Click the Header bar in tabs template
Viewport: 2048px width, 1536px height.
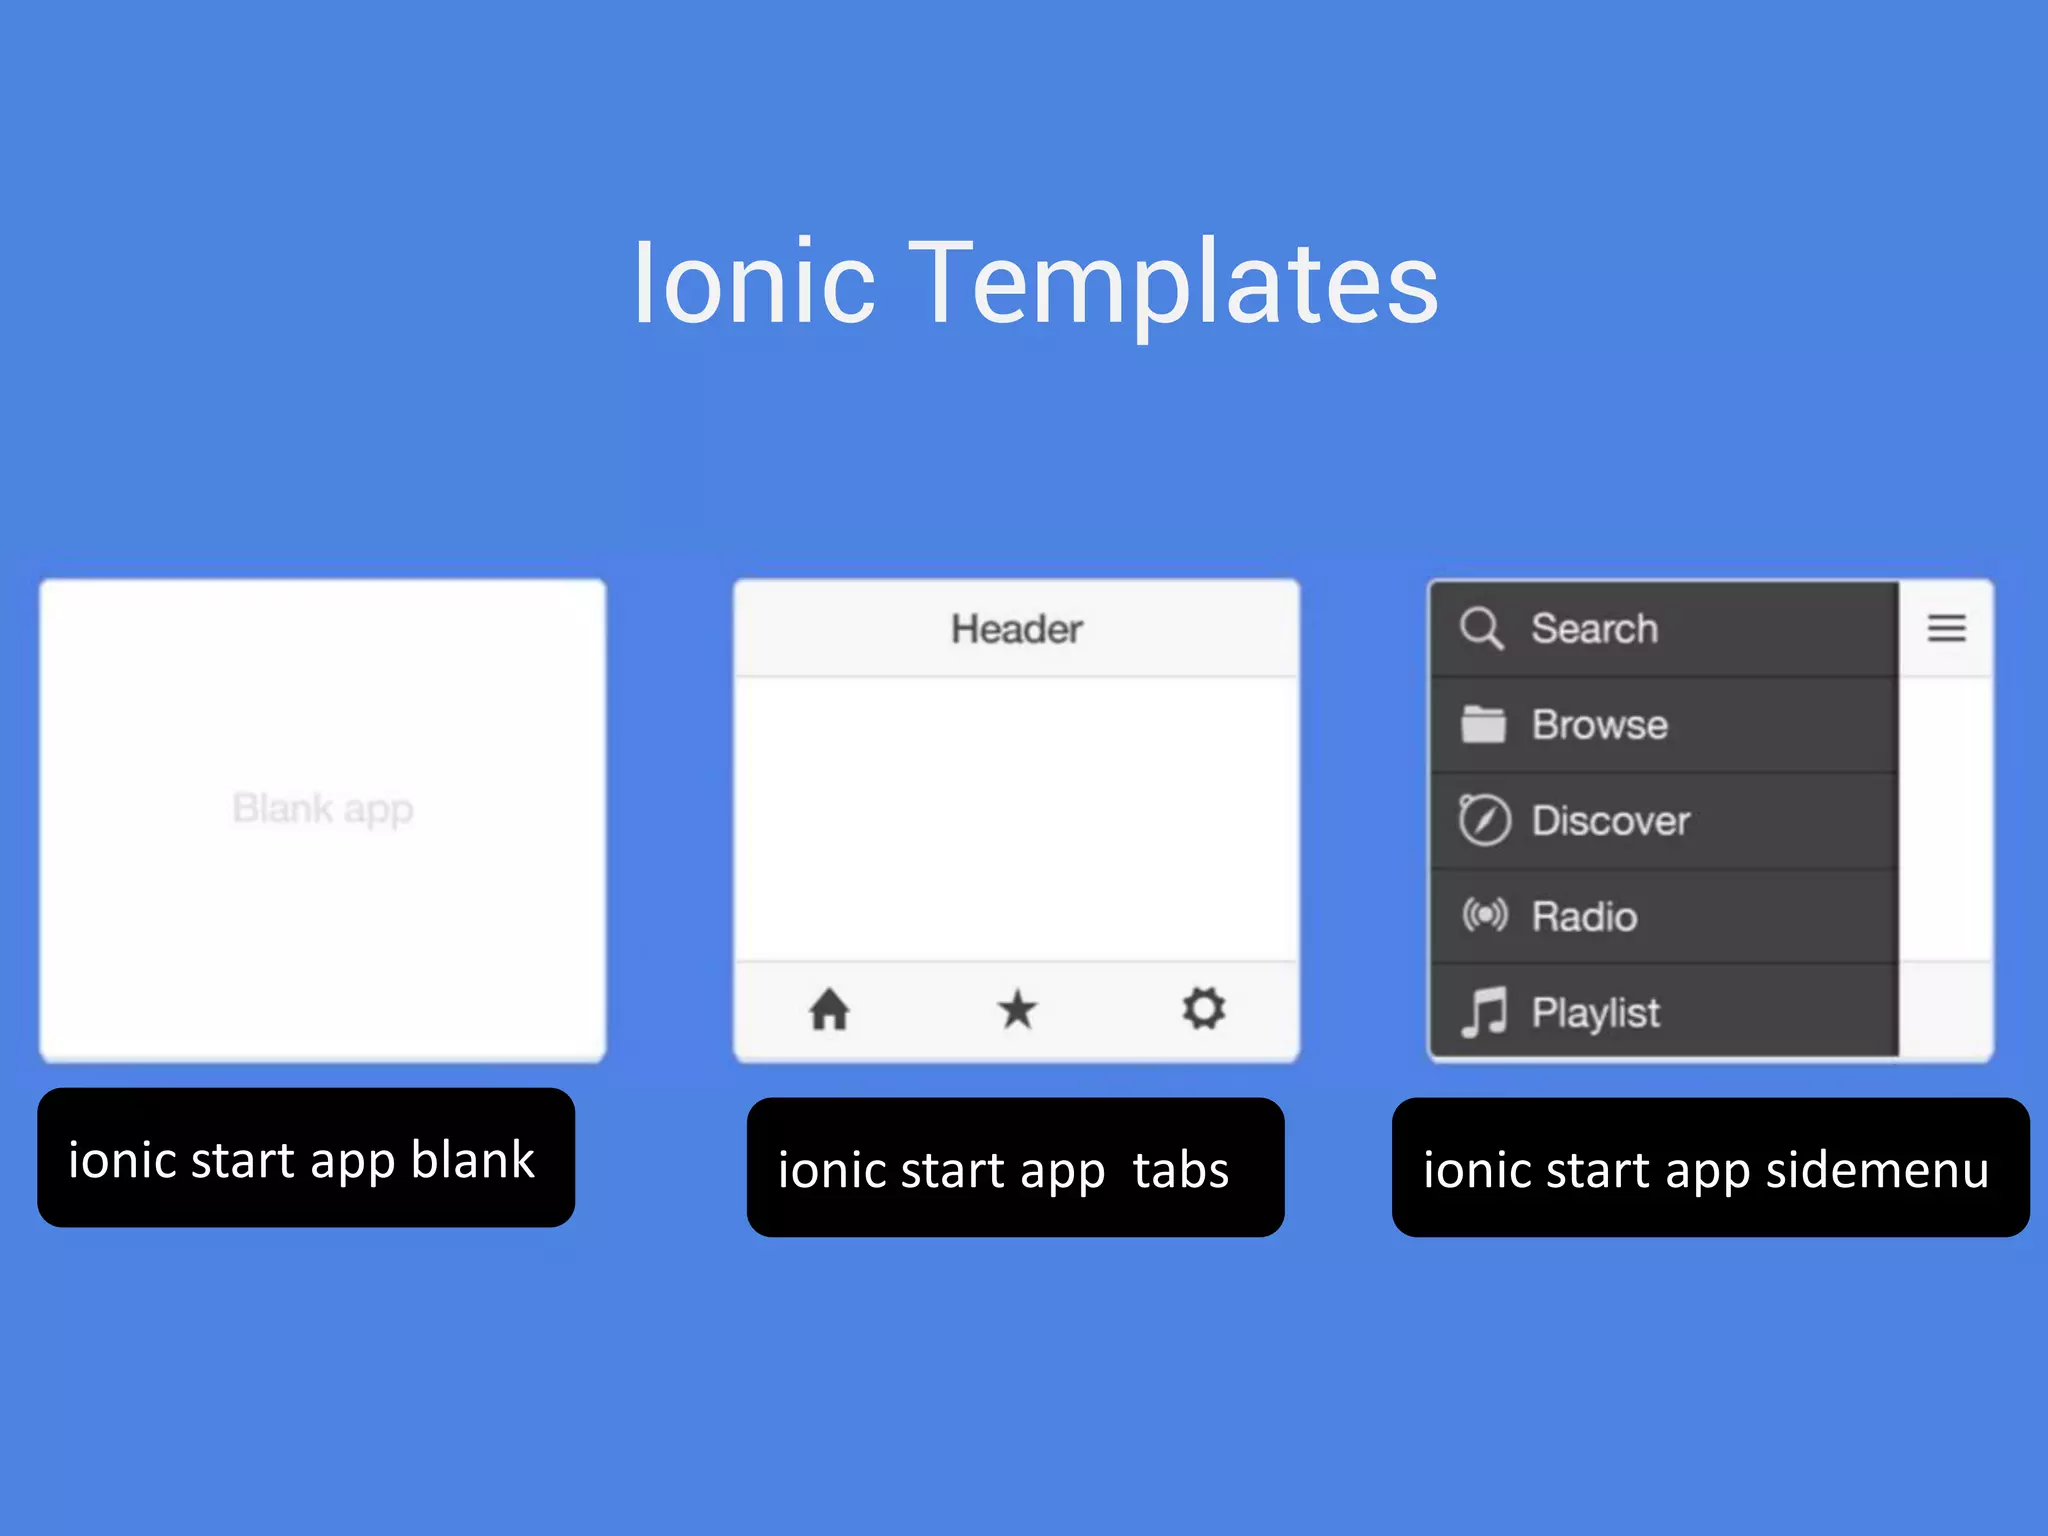click(1016, 629)
